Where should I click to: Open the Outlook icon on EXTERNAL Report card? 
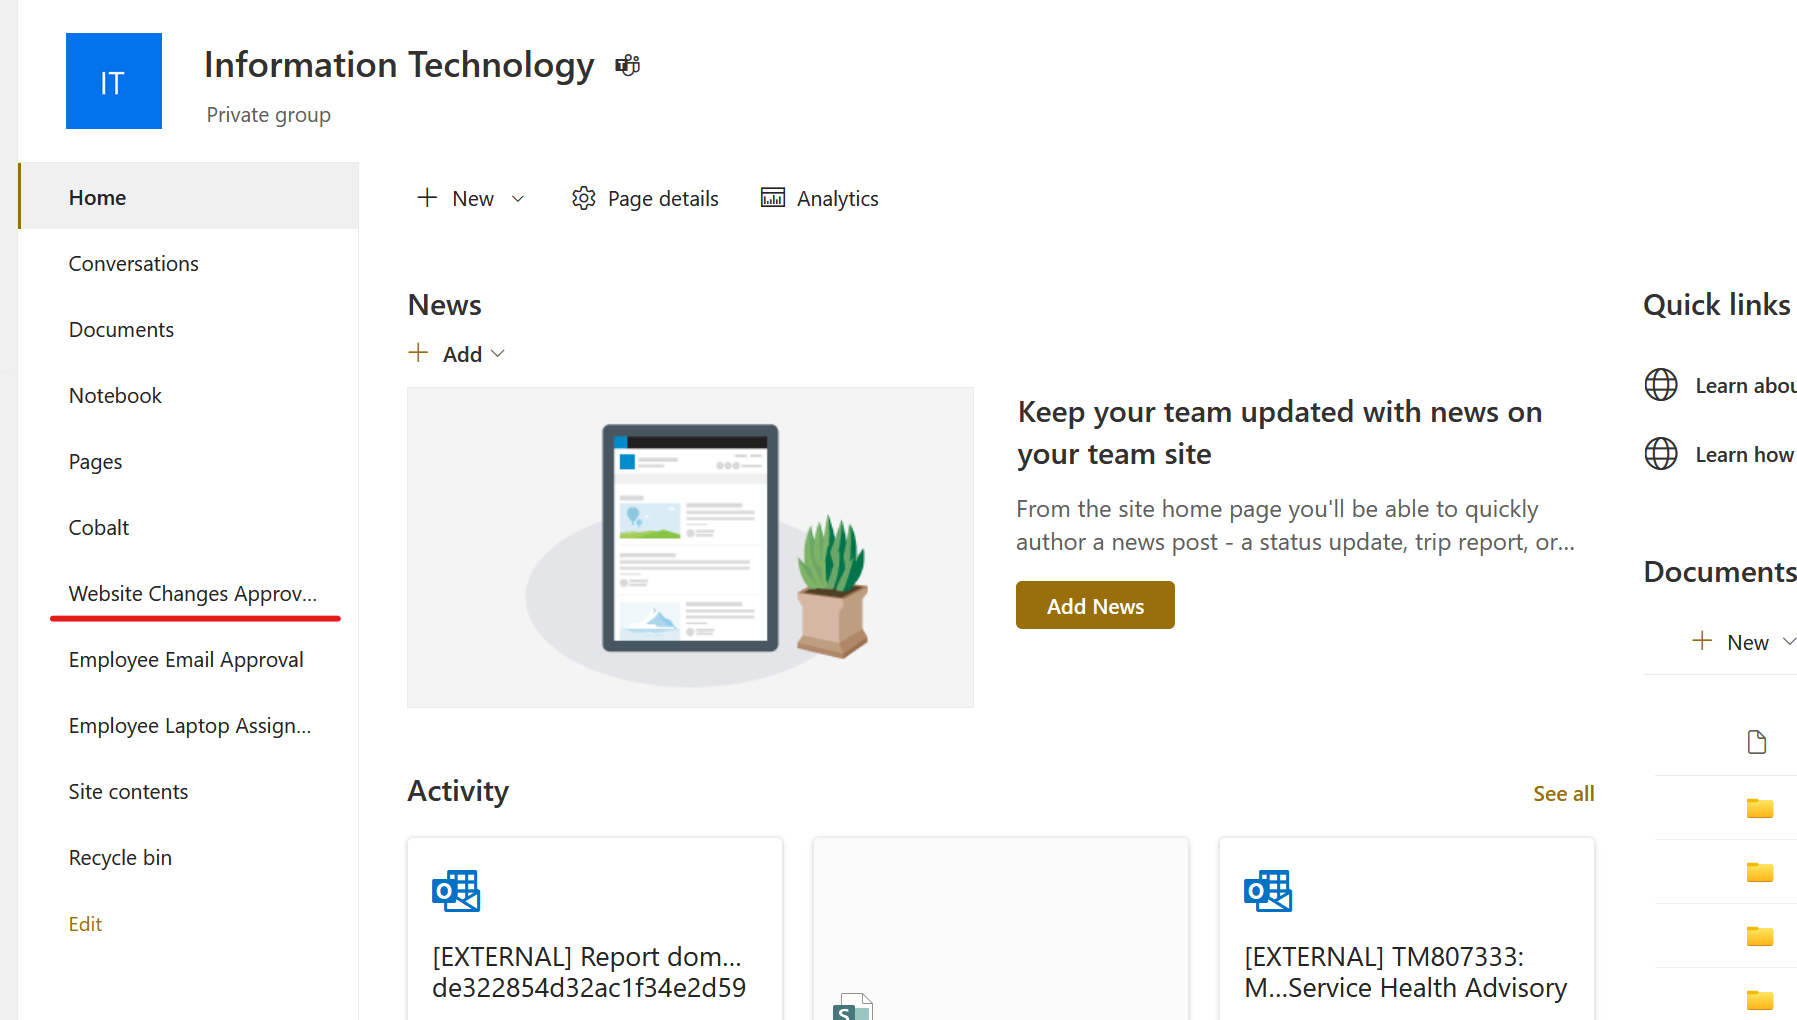[456, 890]
